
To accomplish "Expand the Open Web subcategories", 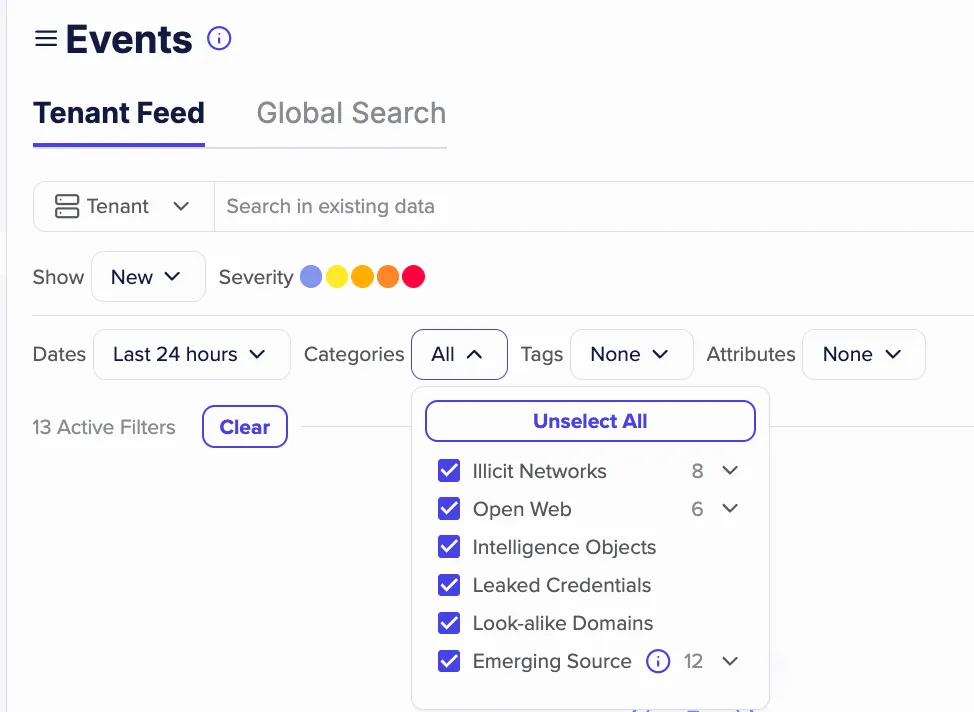I will pos(730,509).
